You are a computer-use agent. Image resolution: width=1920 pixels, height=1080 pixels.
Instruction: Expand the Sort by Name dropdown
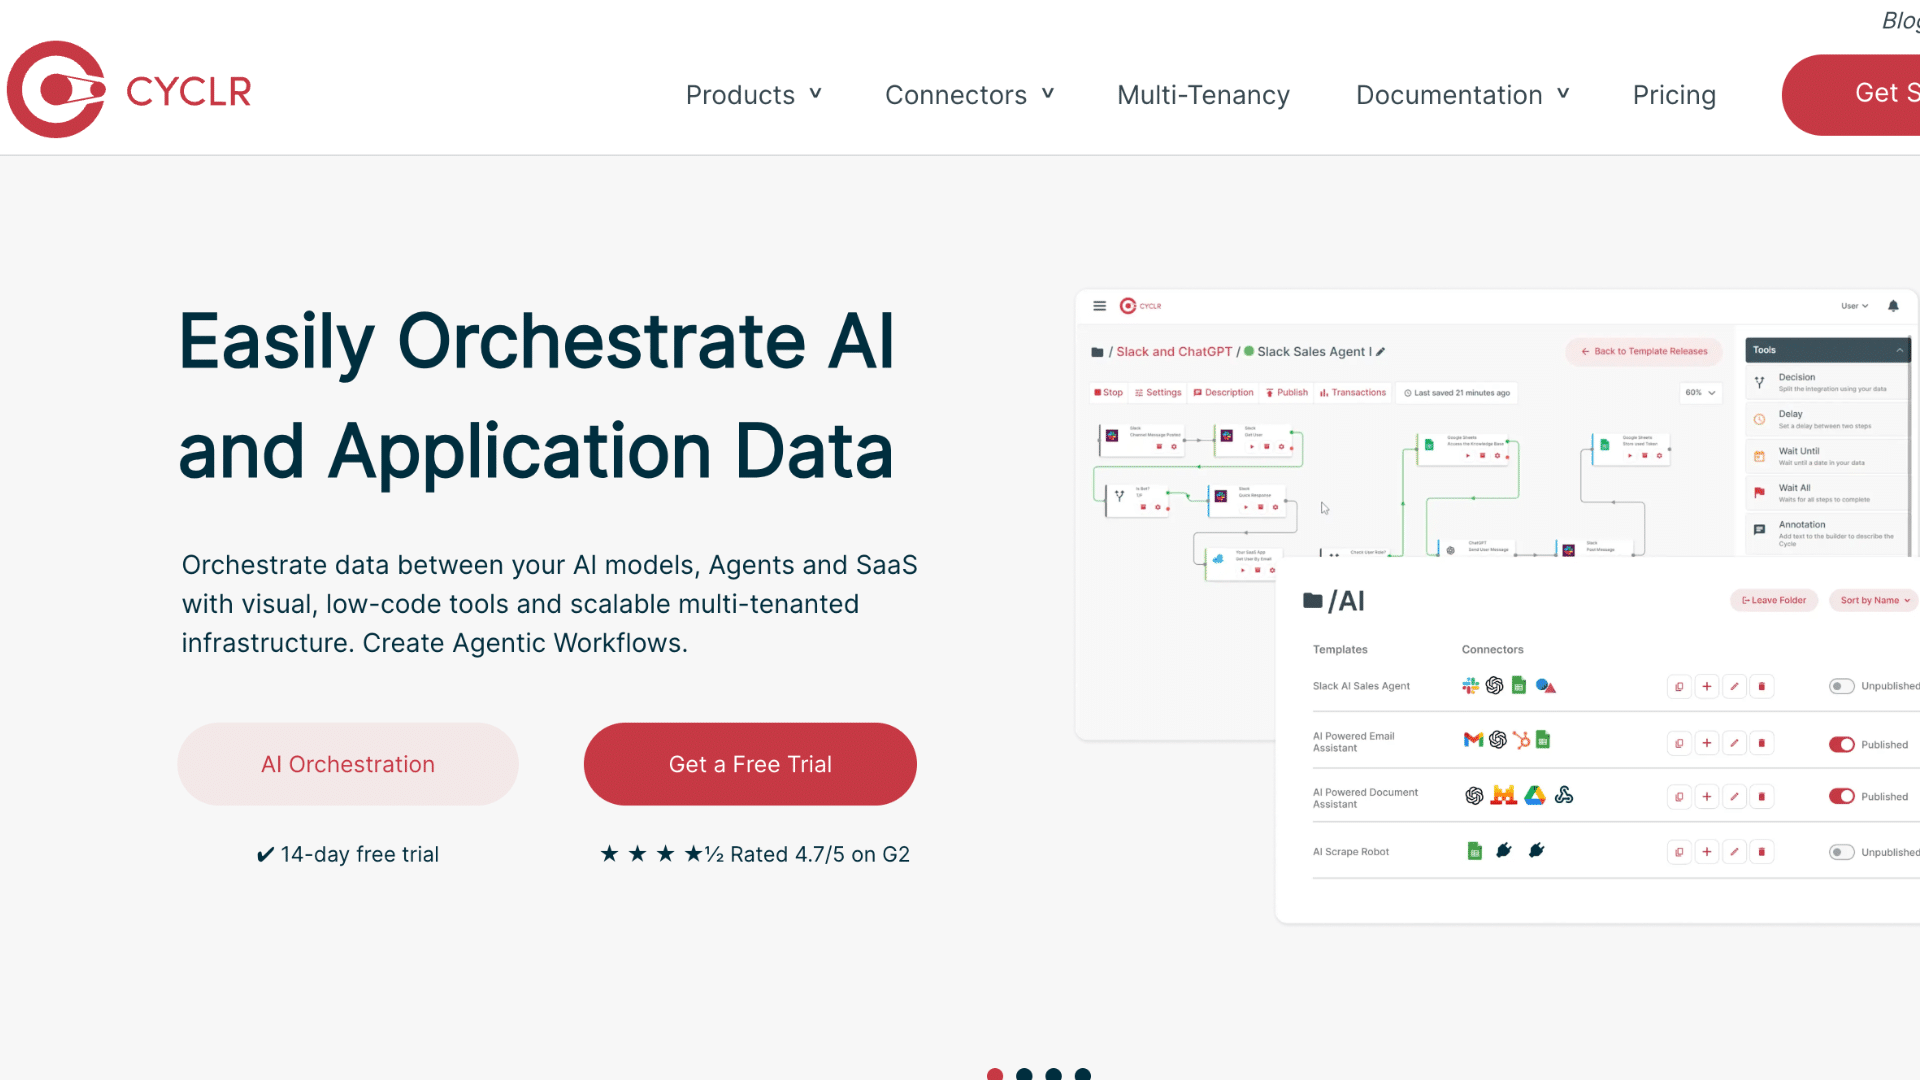tap(1872, 600)
